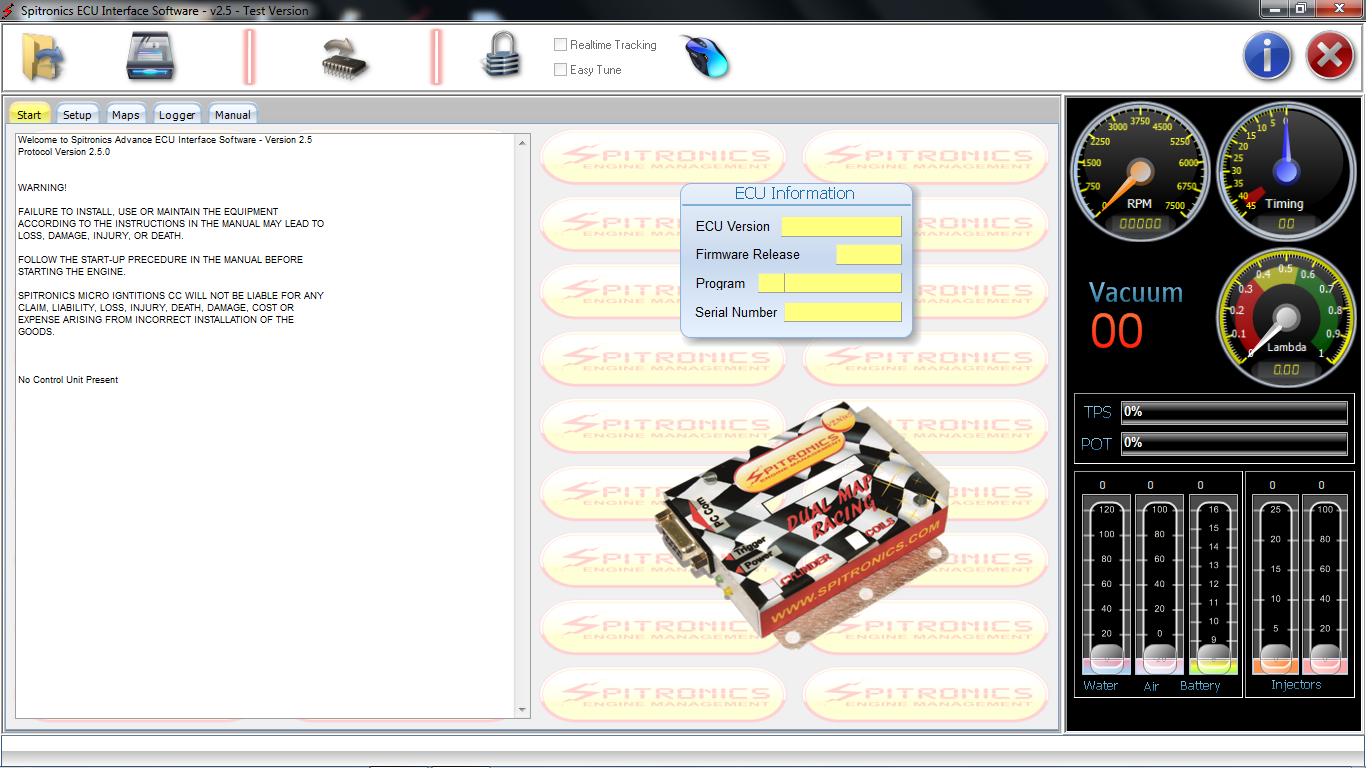Open file with the folder icon
Screen dimensions: 1366x768
coord(44,56)
